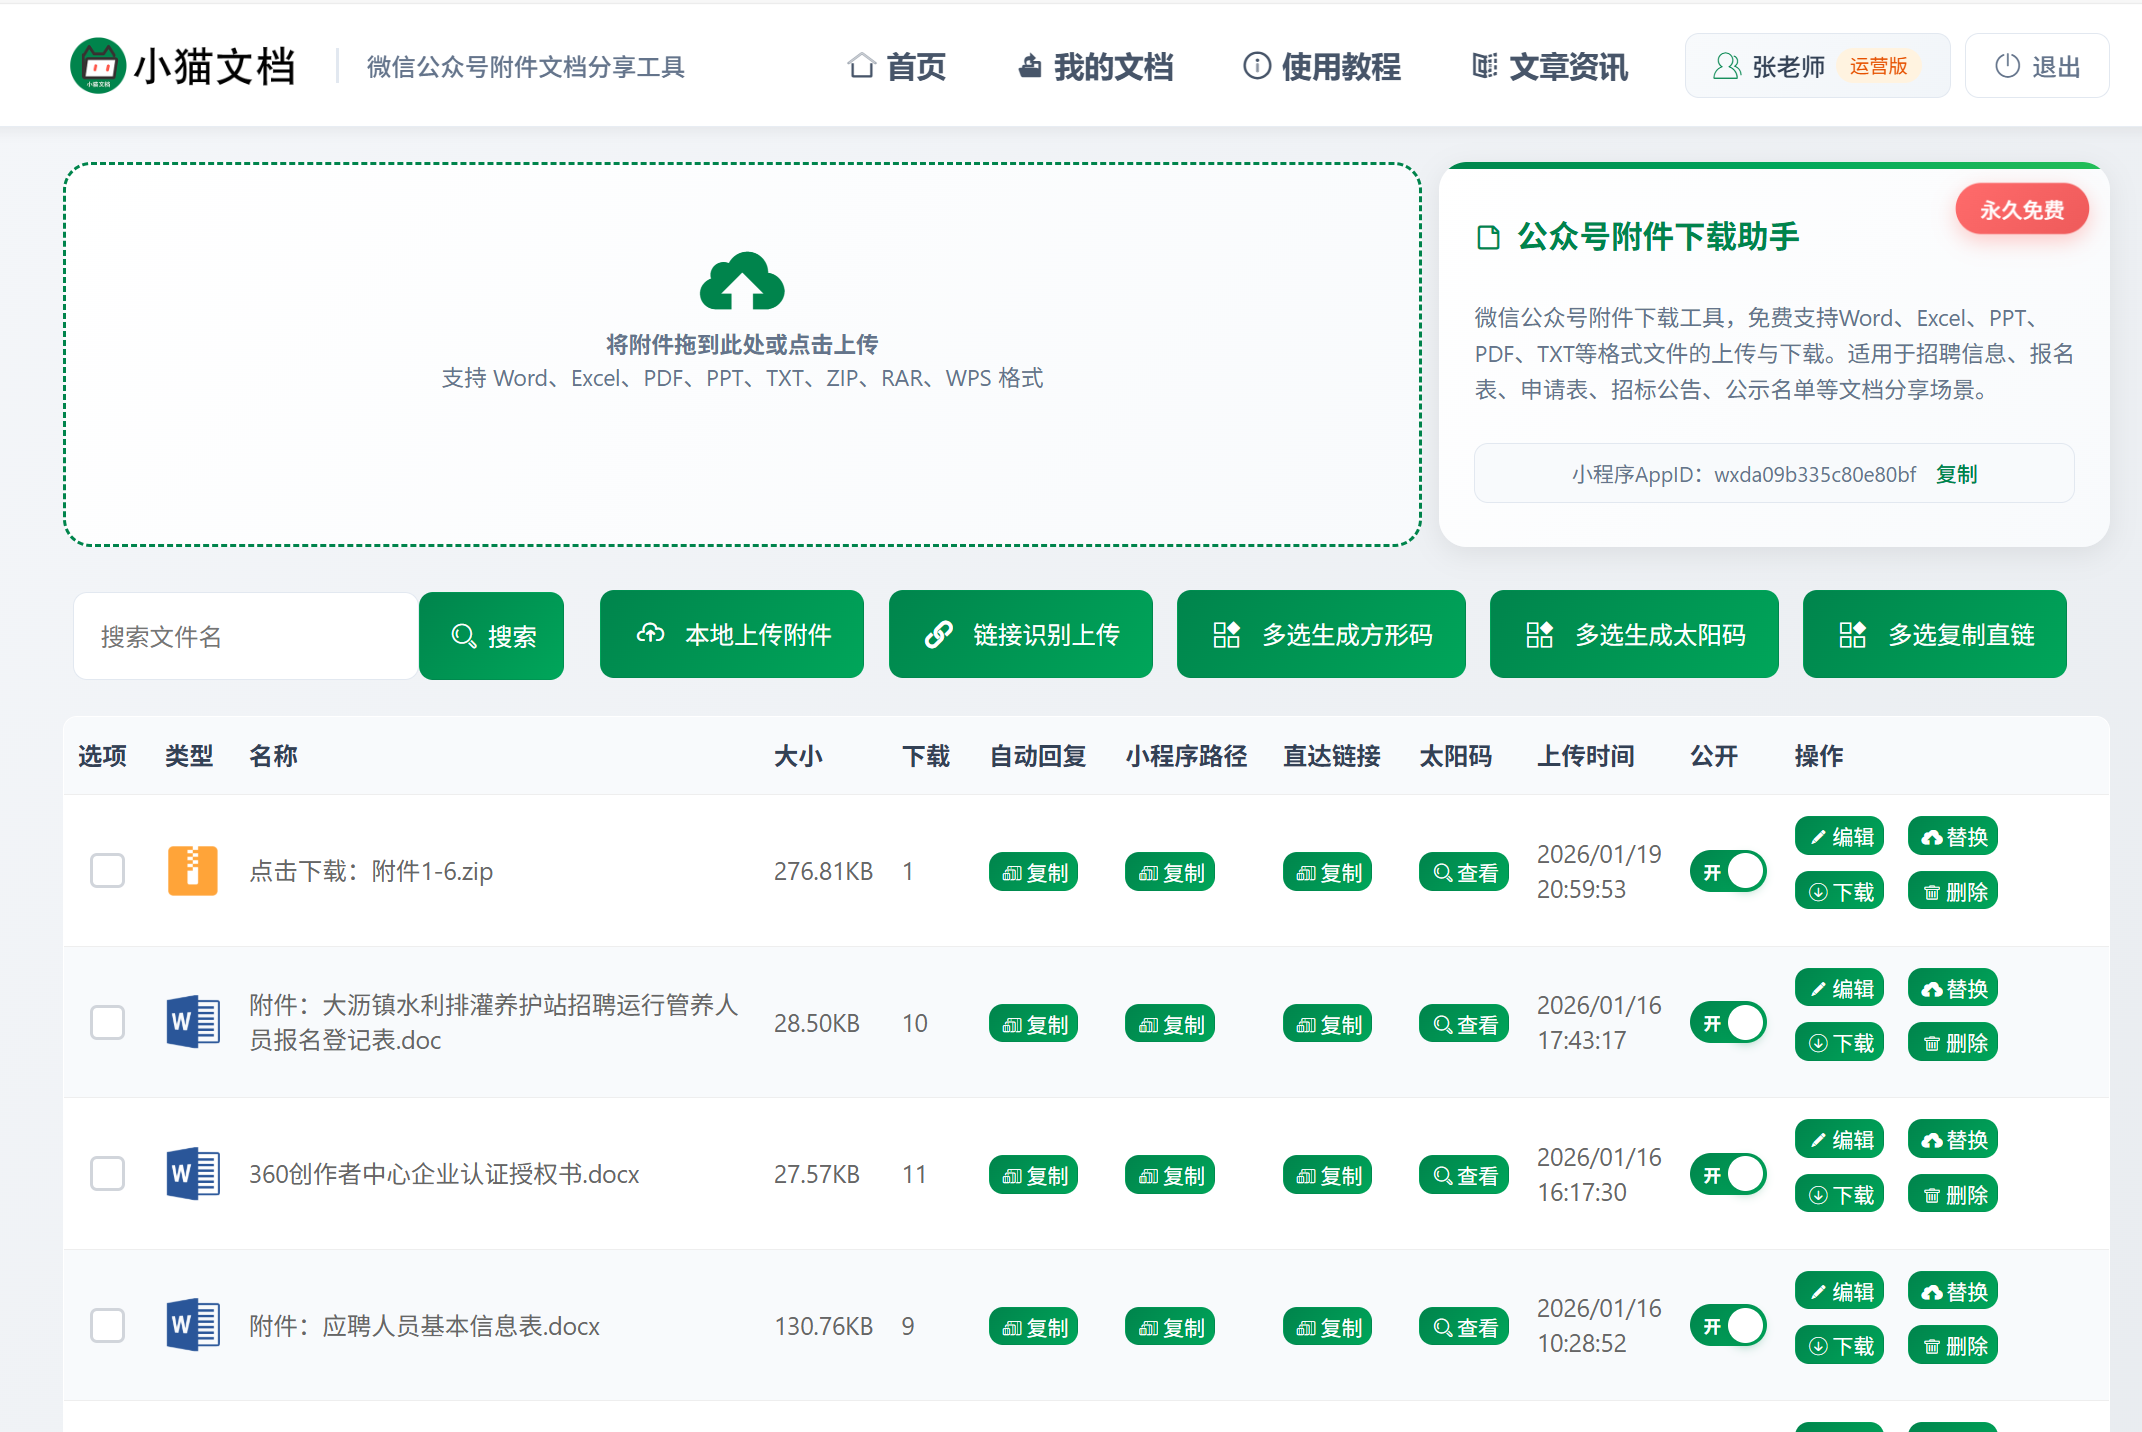Viewport: 2142px width, 1432px height.
Task: Copy the mini program AppID
Action: click(1956, 473)
